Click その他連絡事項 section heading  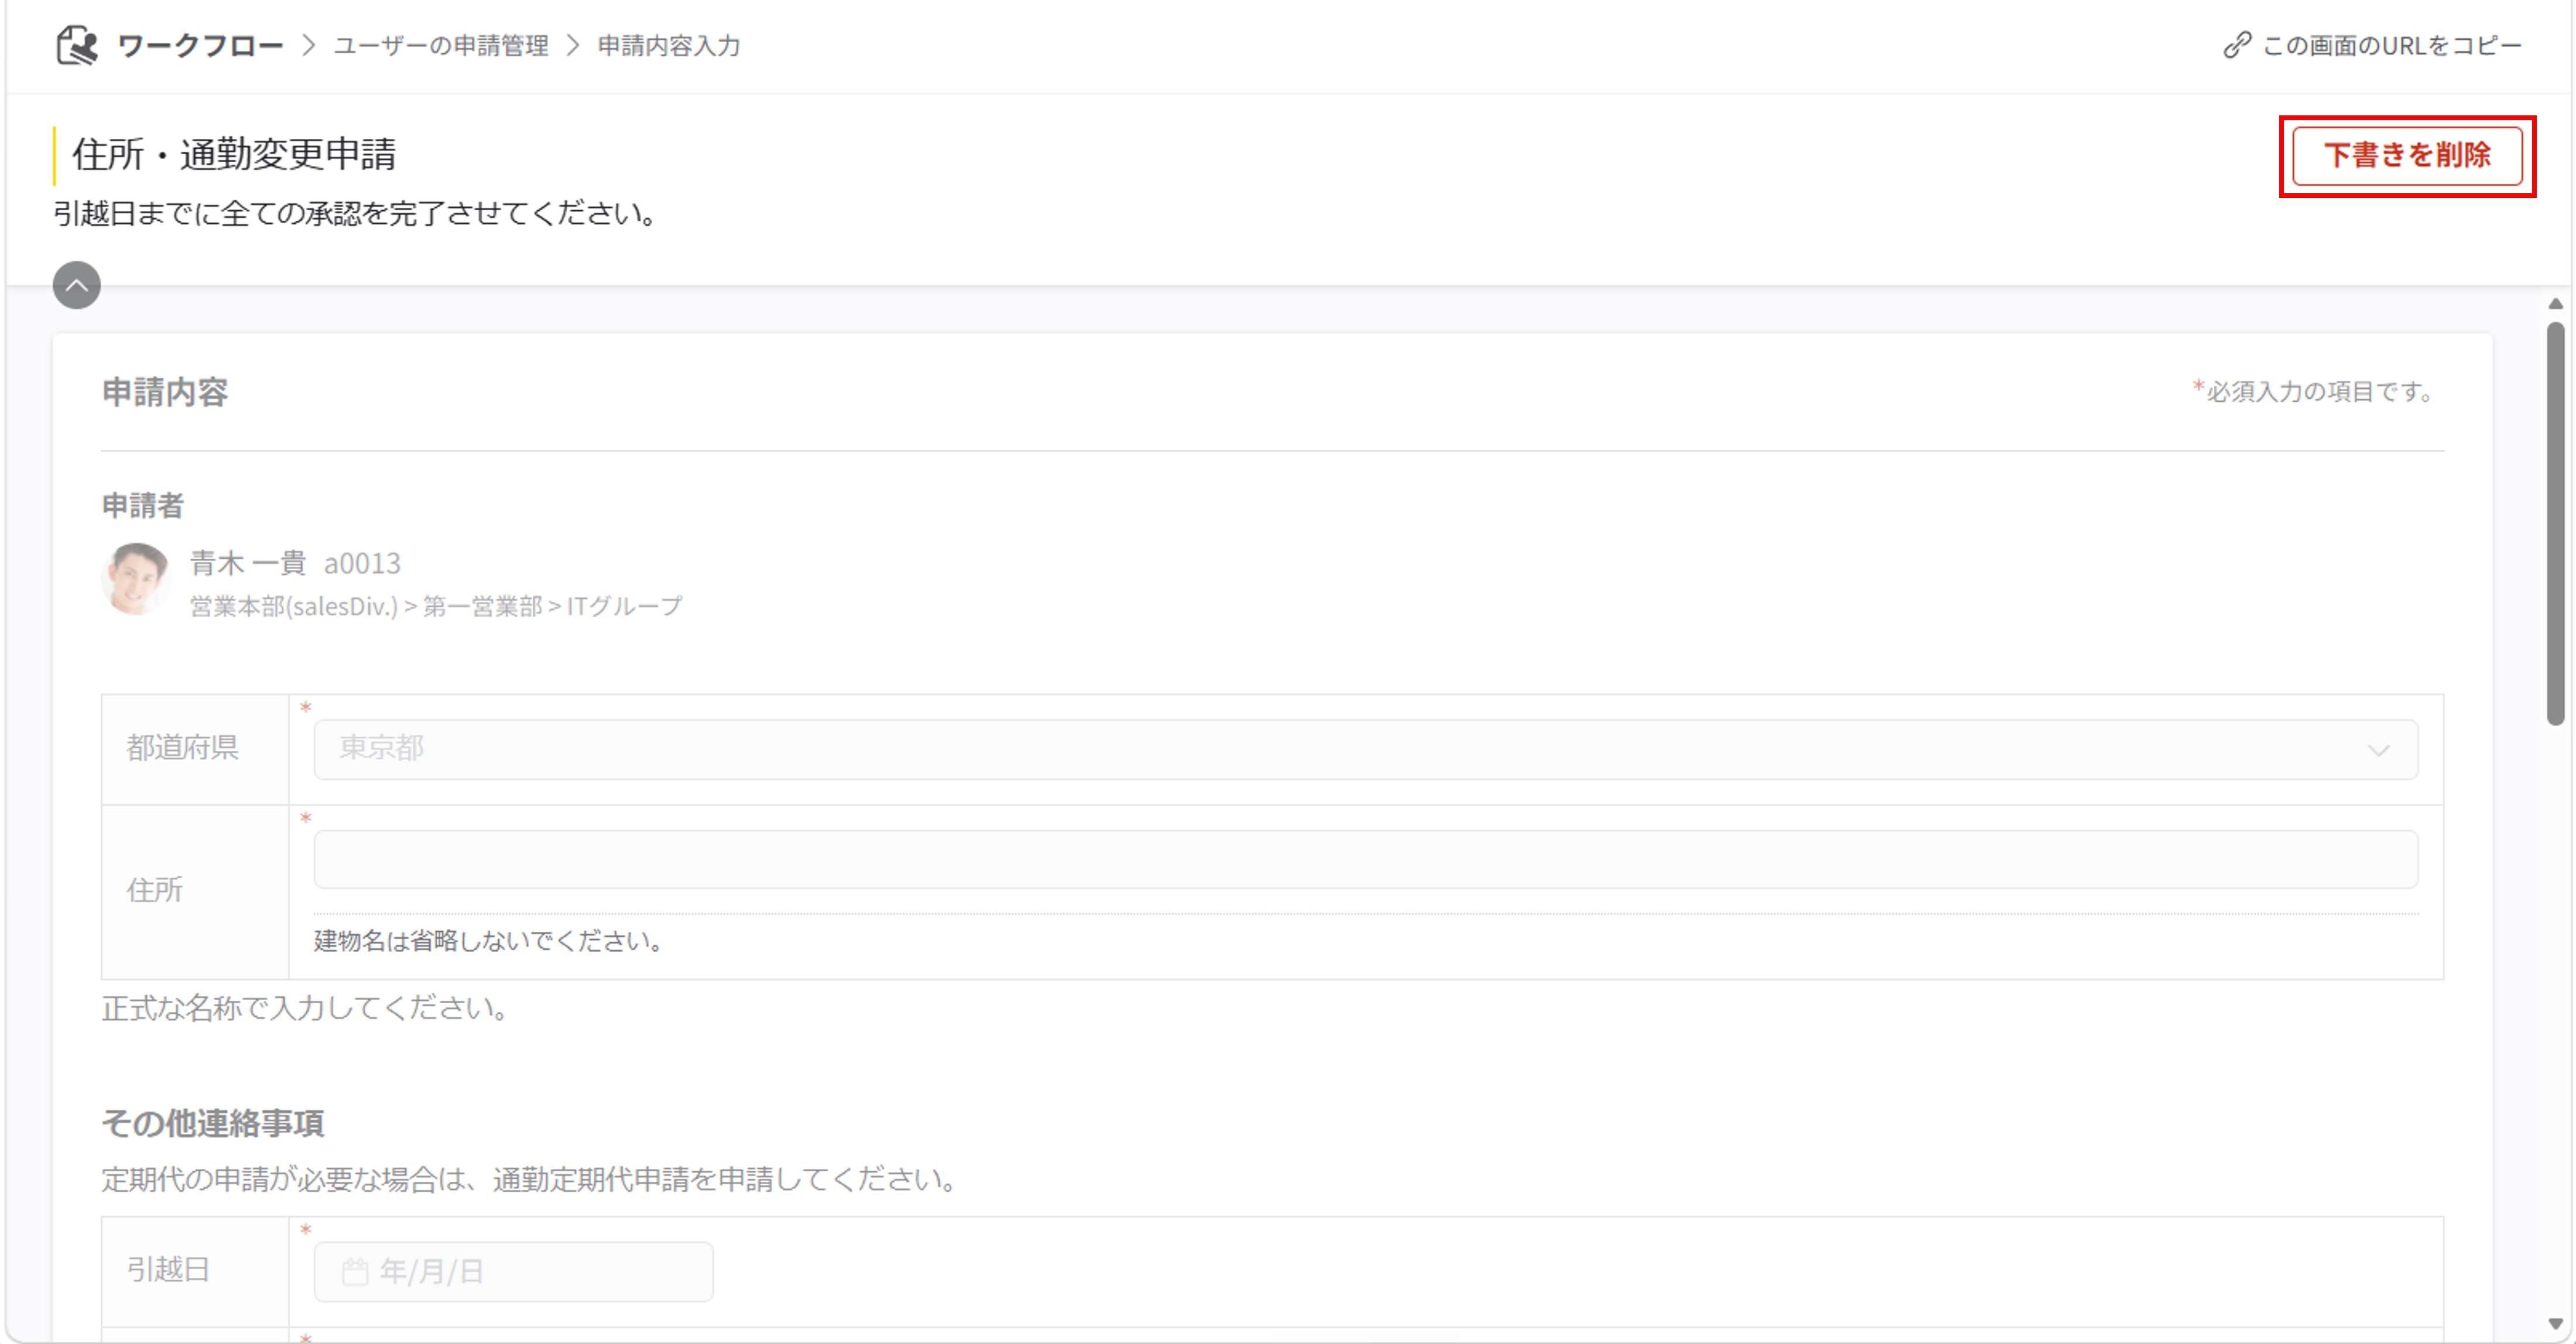point(213,1124)
